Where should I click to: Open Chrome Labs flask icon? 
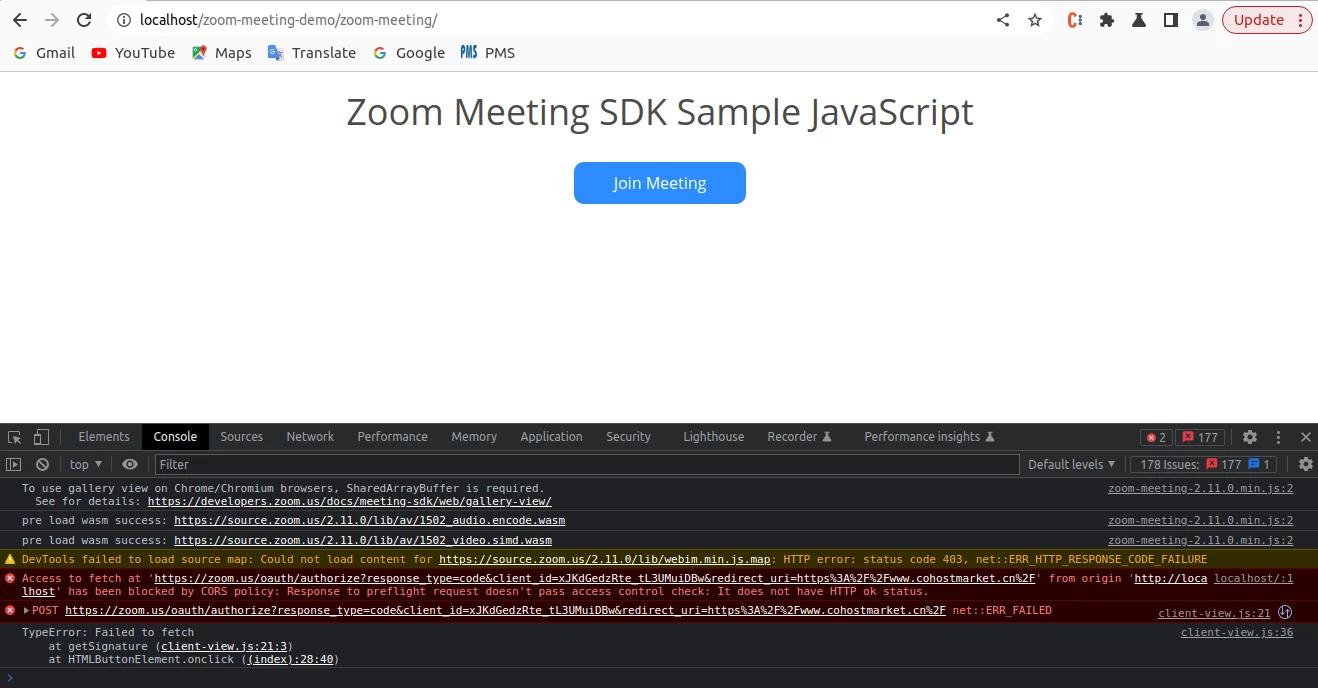(x=1139, y=20)
